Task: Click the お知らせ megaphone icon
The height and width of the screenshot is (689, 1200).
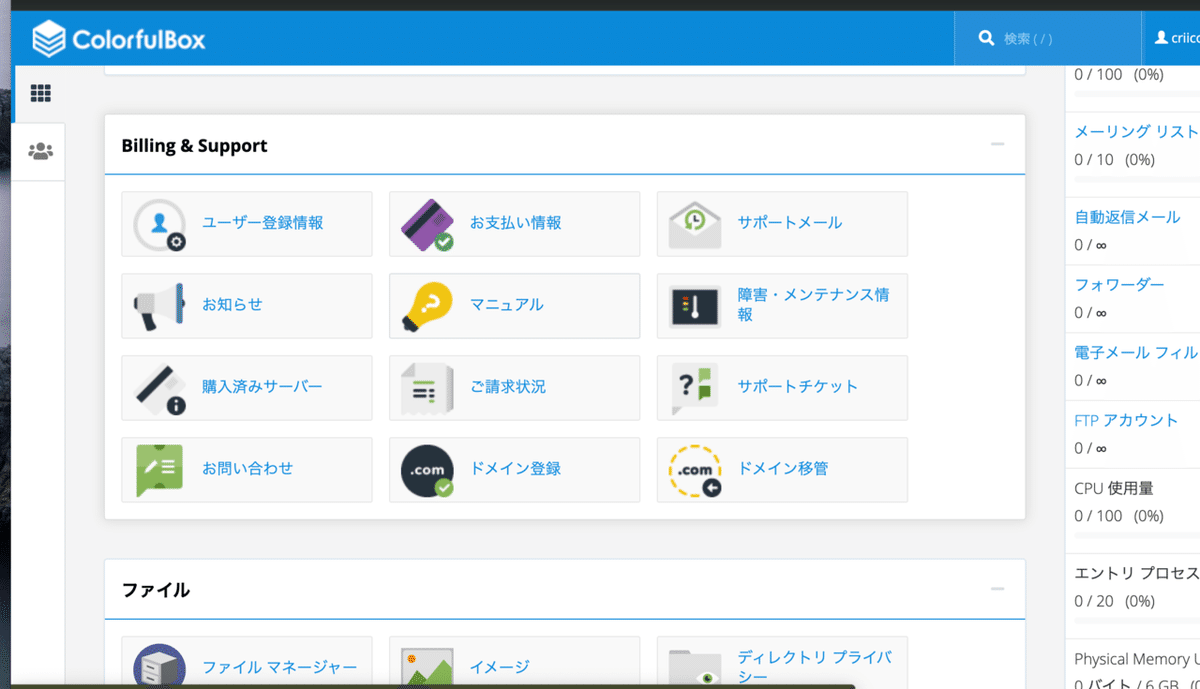Action: [x=160, y=305]
